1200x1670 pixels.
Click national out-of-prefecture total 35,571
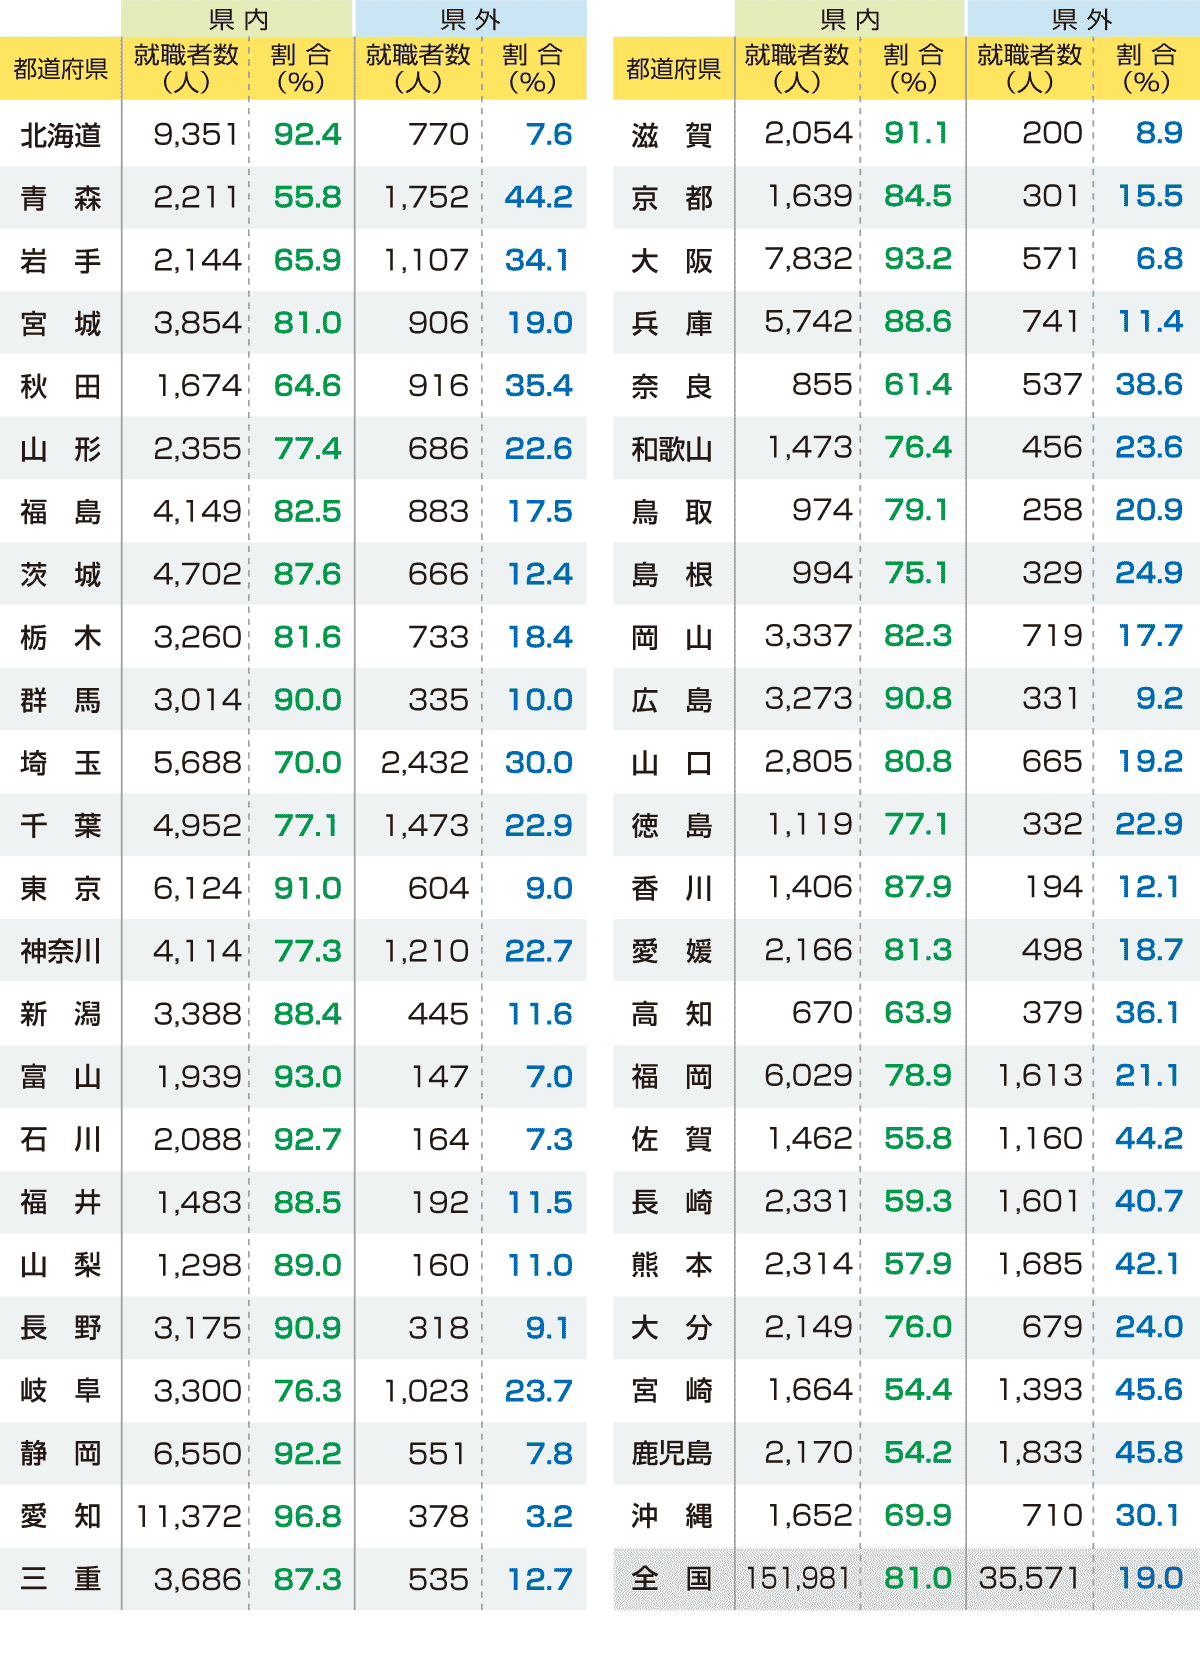click(1030, 1579)
